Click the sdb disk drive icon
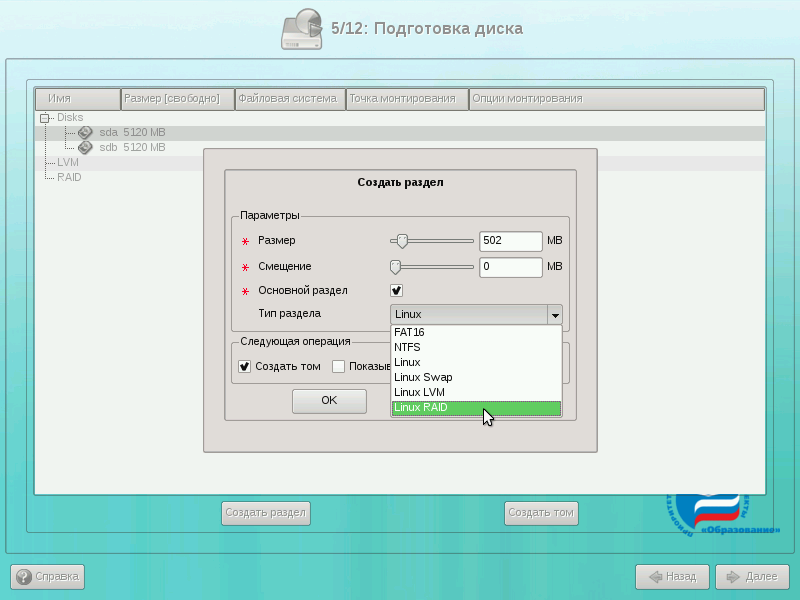 (x=85, y=147)
